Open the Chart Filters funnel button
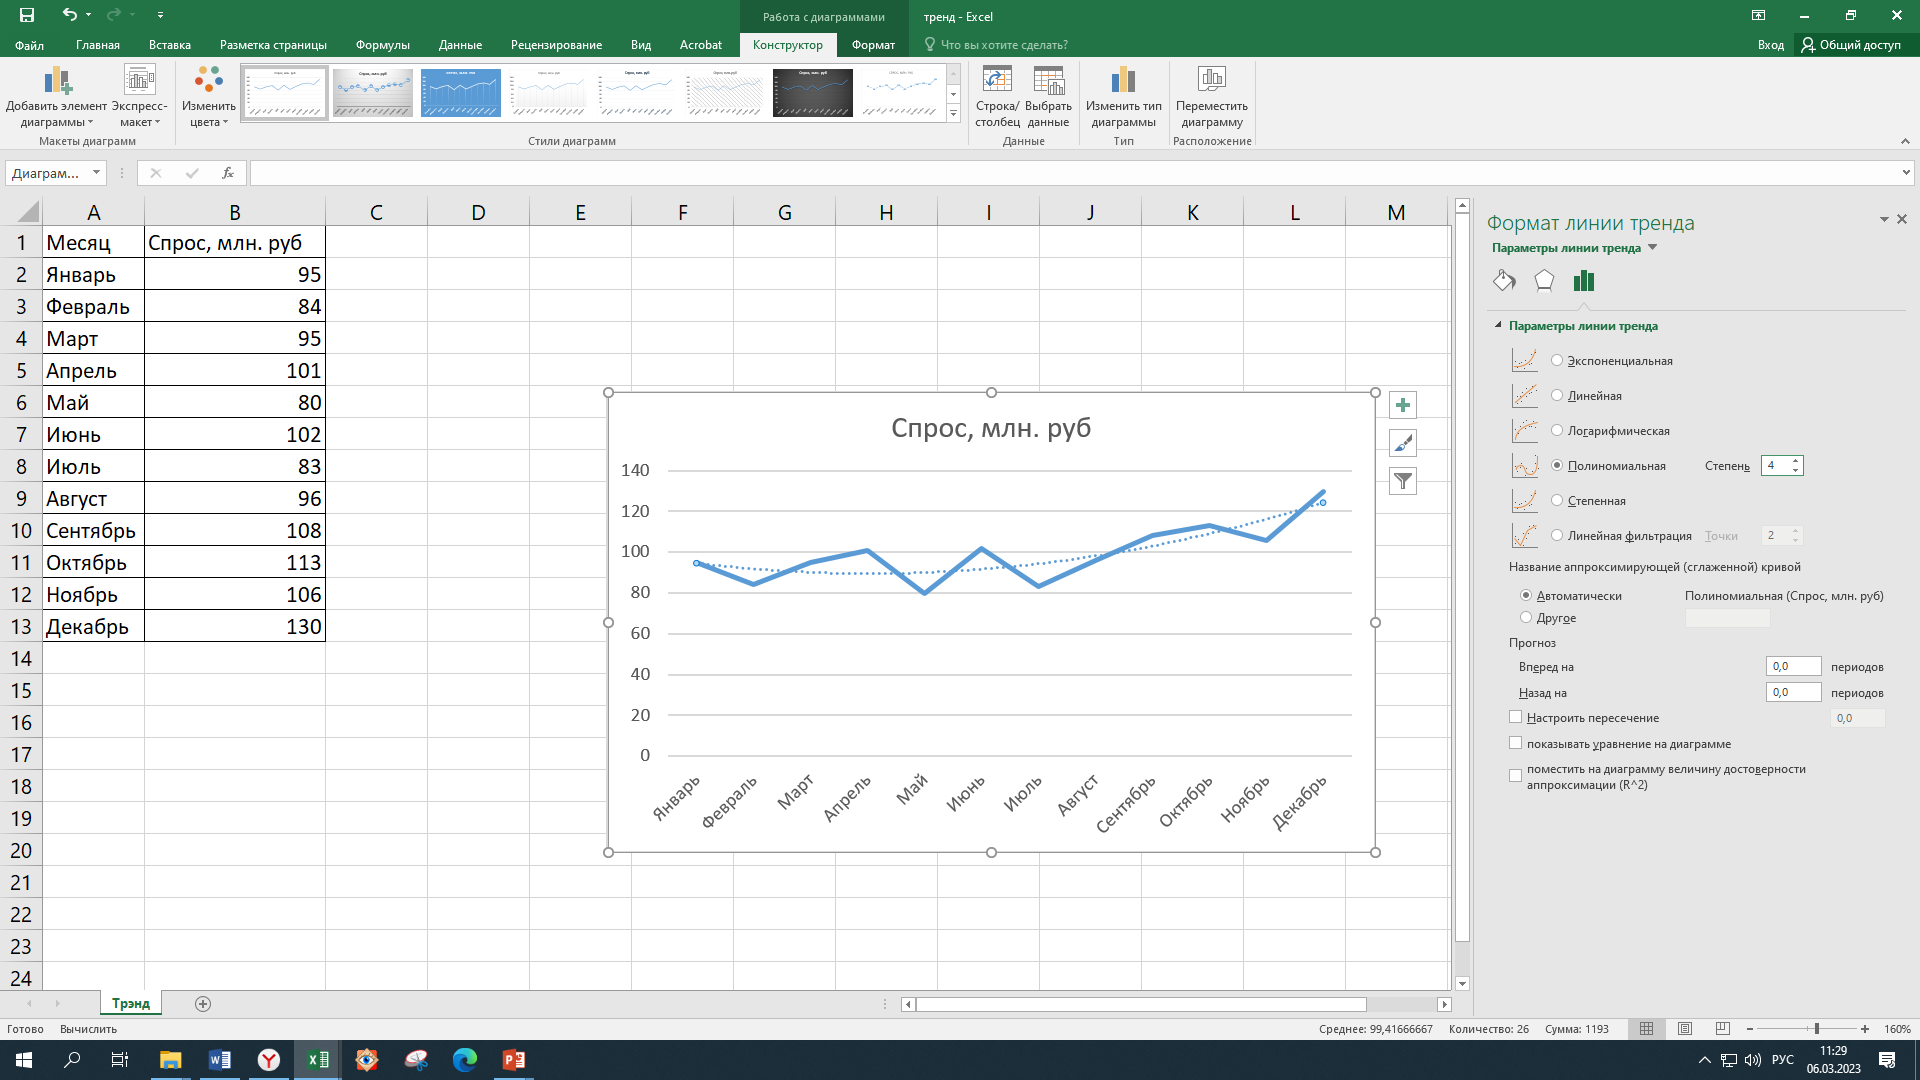 1403,481
